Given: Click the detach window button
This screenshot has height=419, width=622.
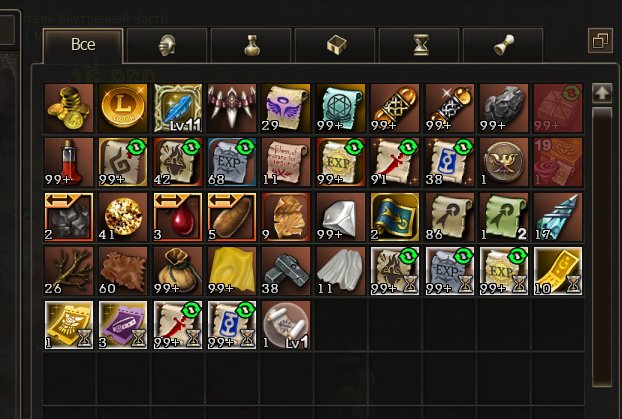Looking at the screenshot, I should pyautogui.click(x=600, y=40).
